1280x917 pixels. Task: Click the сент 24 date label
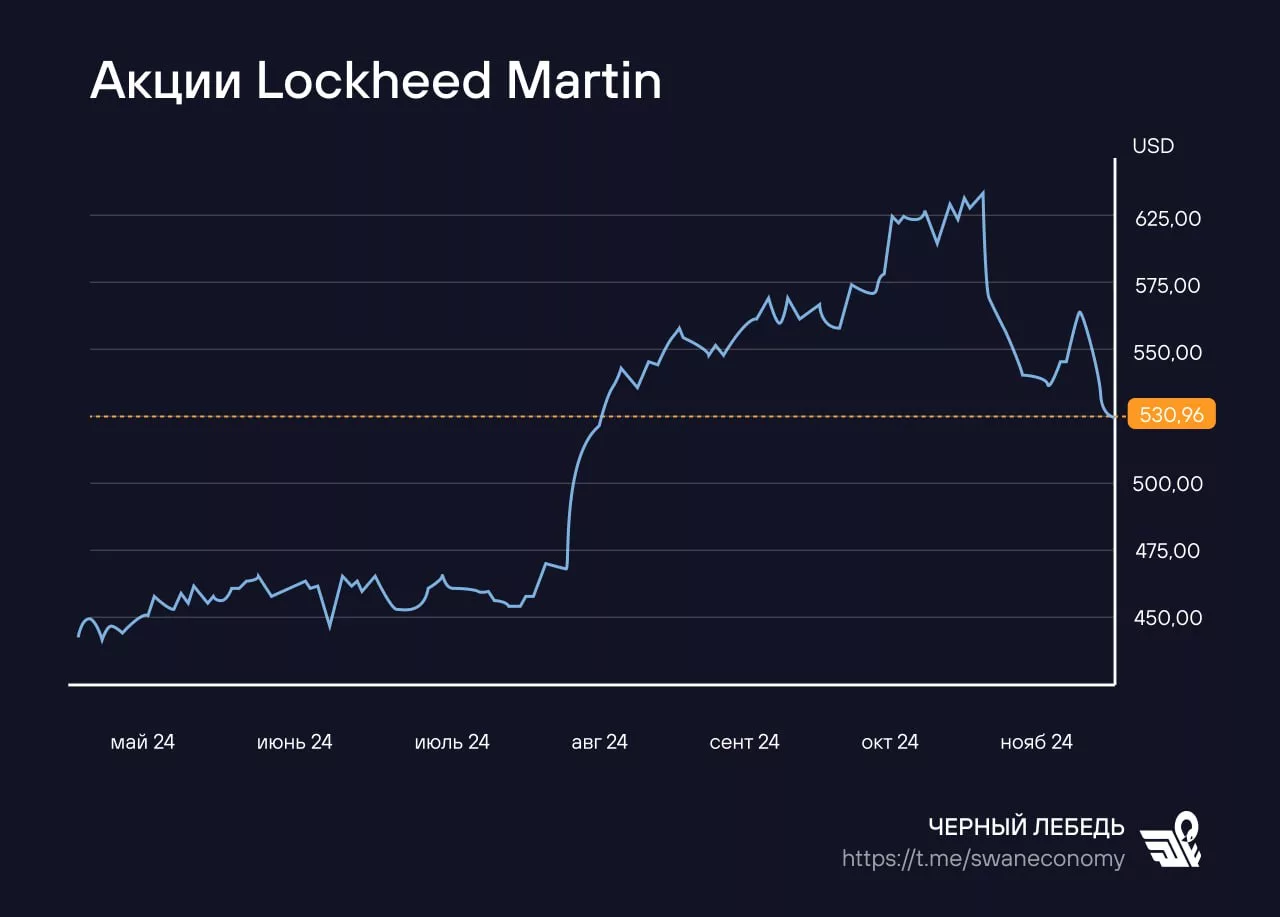744,742
